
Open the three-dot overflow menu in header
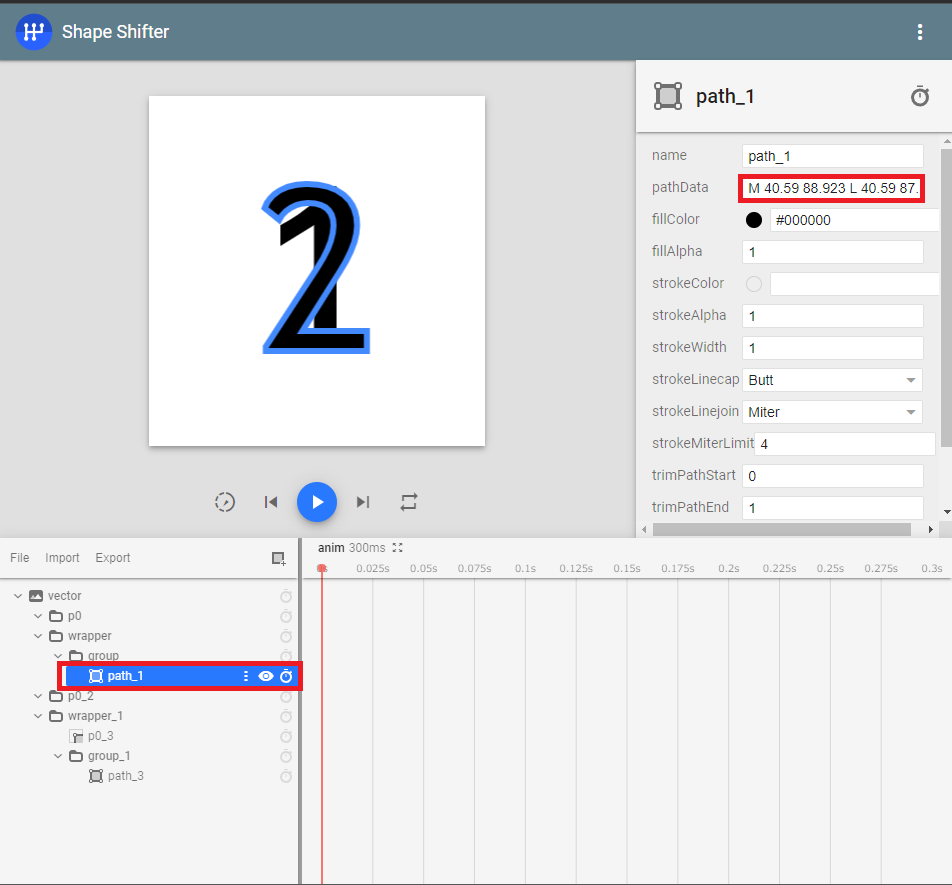tap(920, 32)
